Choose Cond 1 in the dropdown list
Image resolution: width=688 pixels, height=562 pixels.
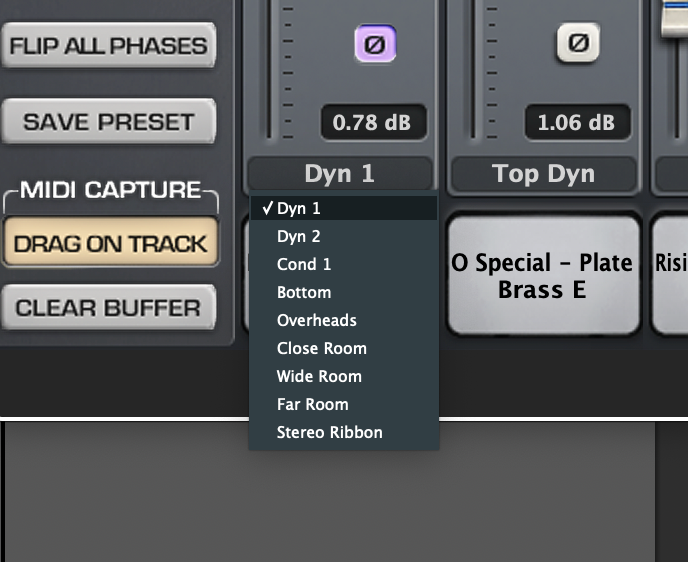coord(344,265)
